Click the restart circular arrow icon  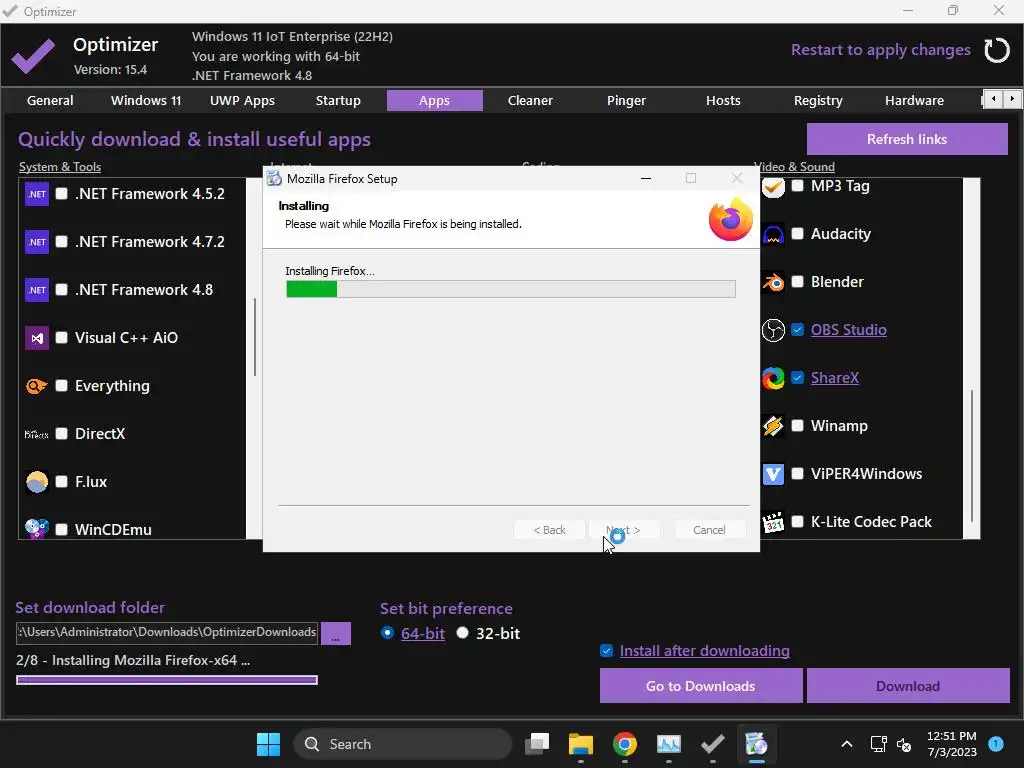[997, 50]
